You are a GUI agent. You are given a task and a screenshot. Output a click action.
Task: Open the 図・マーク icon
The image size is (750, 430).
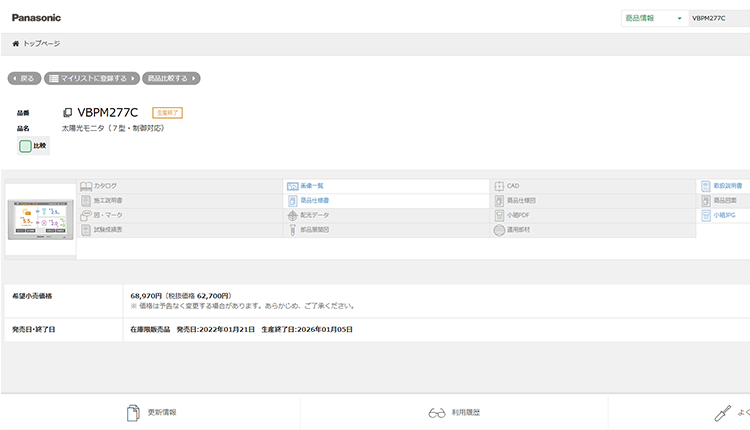pos(86,215)
